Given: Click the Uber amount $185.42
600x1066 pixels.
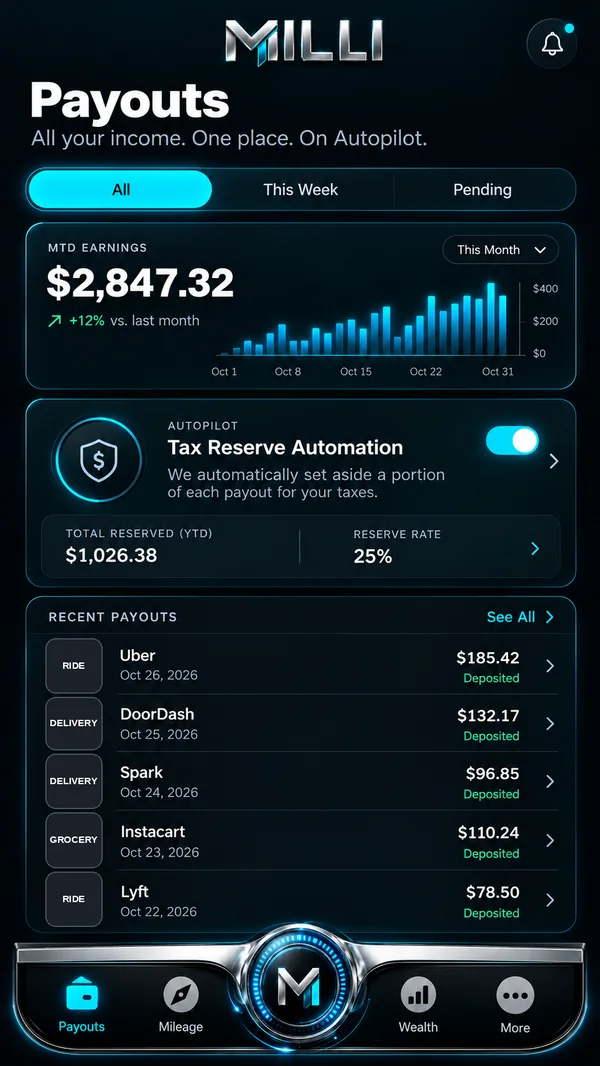Looking at the screenshot, I should 488,657.
